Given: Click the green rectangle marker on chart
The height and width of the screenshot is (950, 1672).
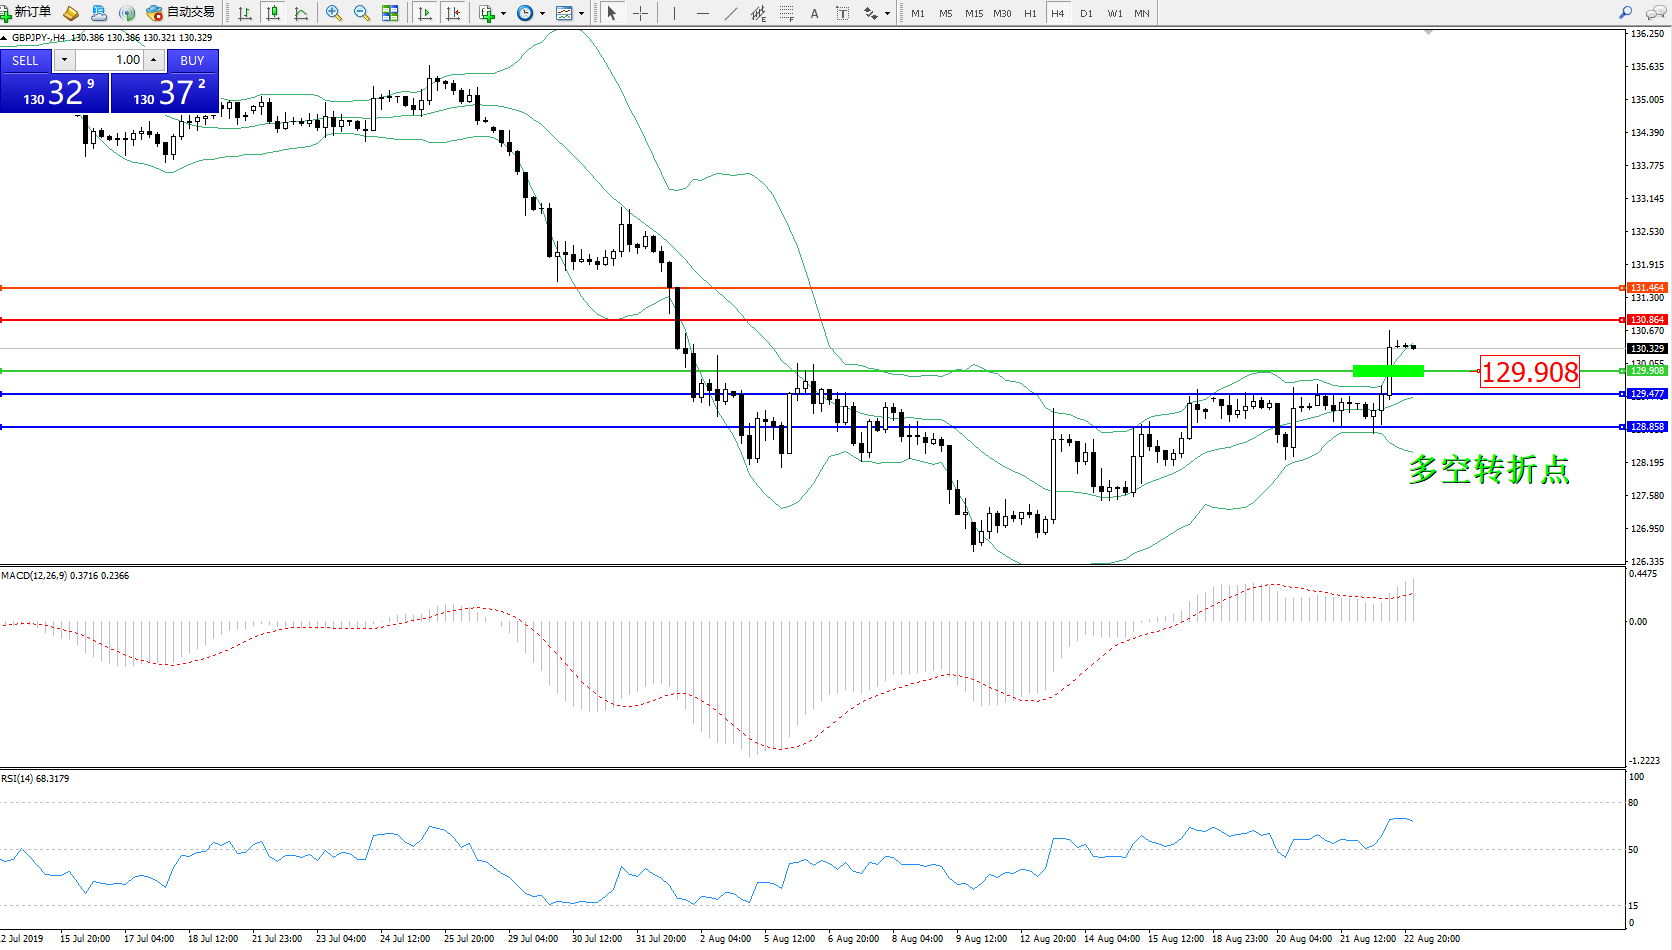Looking at the screenshot, I should click(1388, 371).
